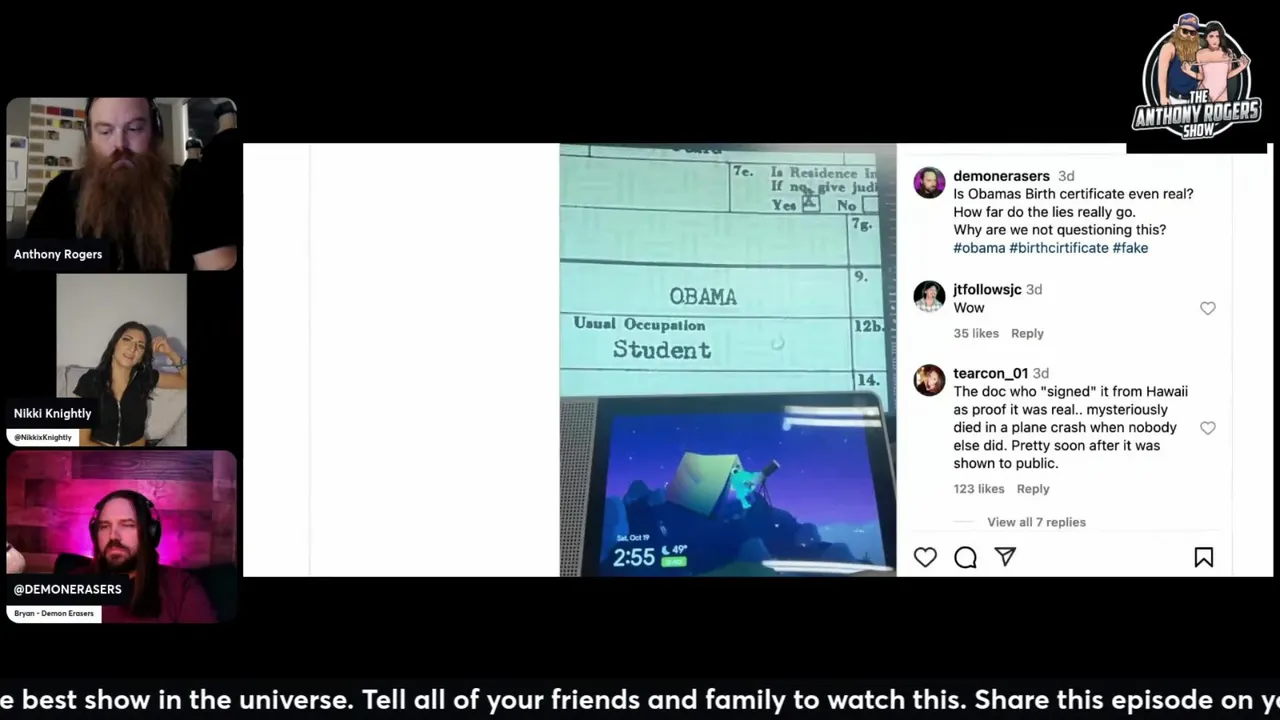
Task: Click the demonerasers username in the caption
Action: coord(1001,176)
